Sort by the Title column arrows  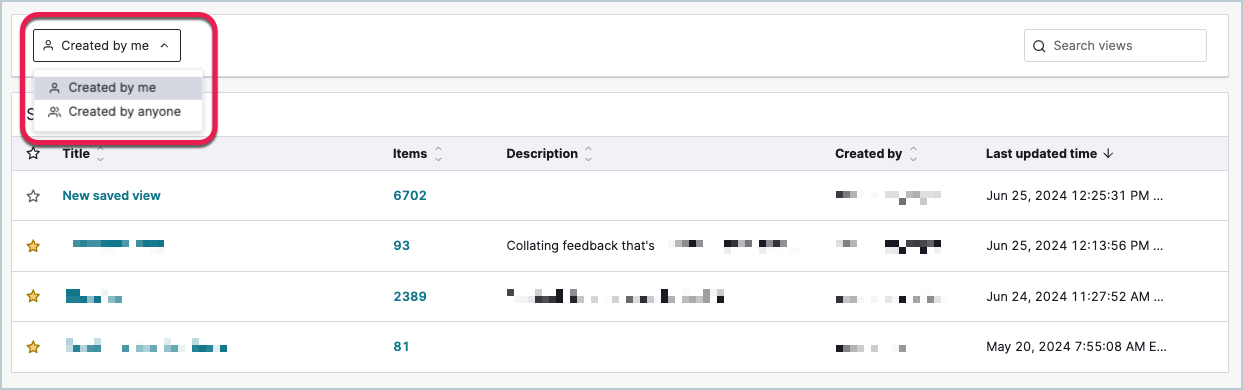[x=100, y=154]
